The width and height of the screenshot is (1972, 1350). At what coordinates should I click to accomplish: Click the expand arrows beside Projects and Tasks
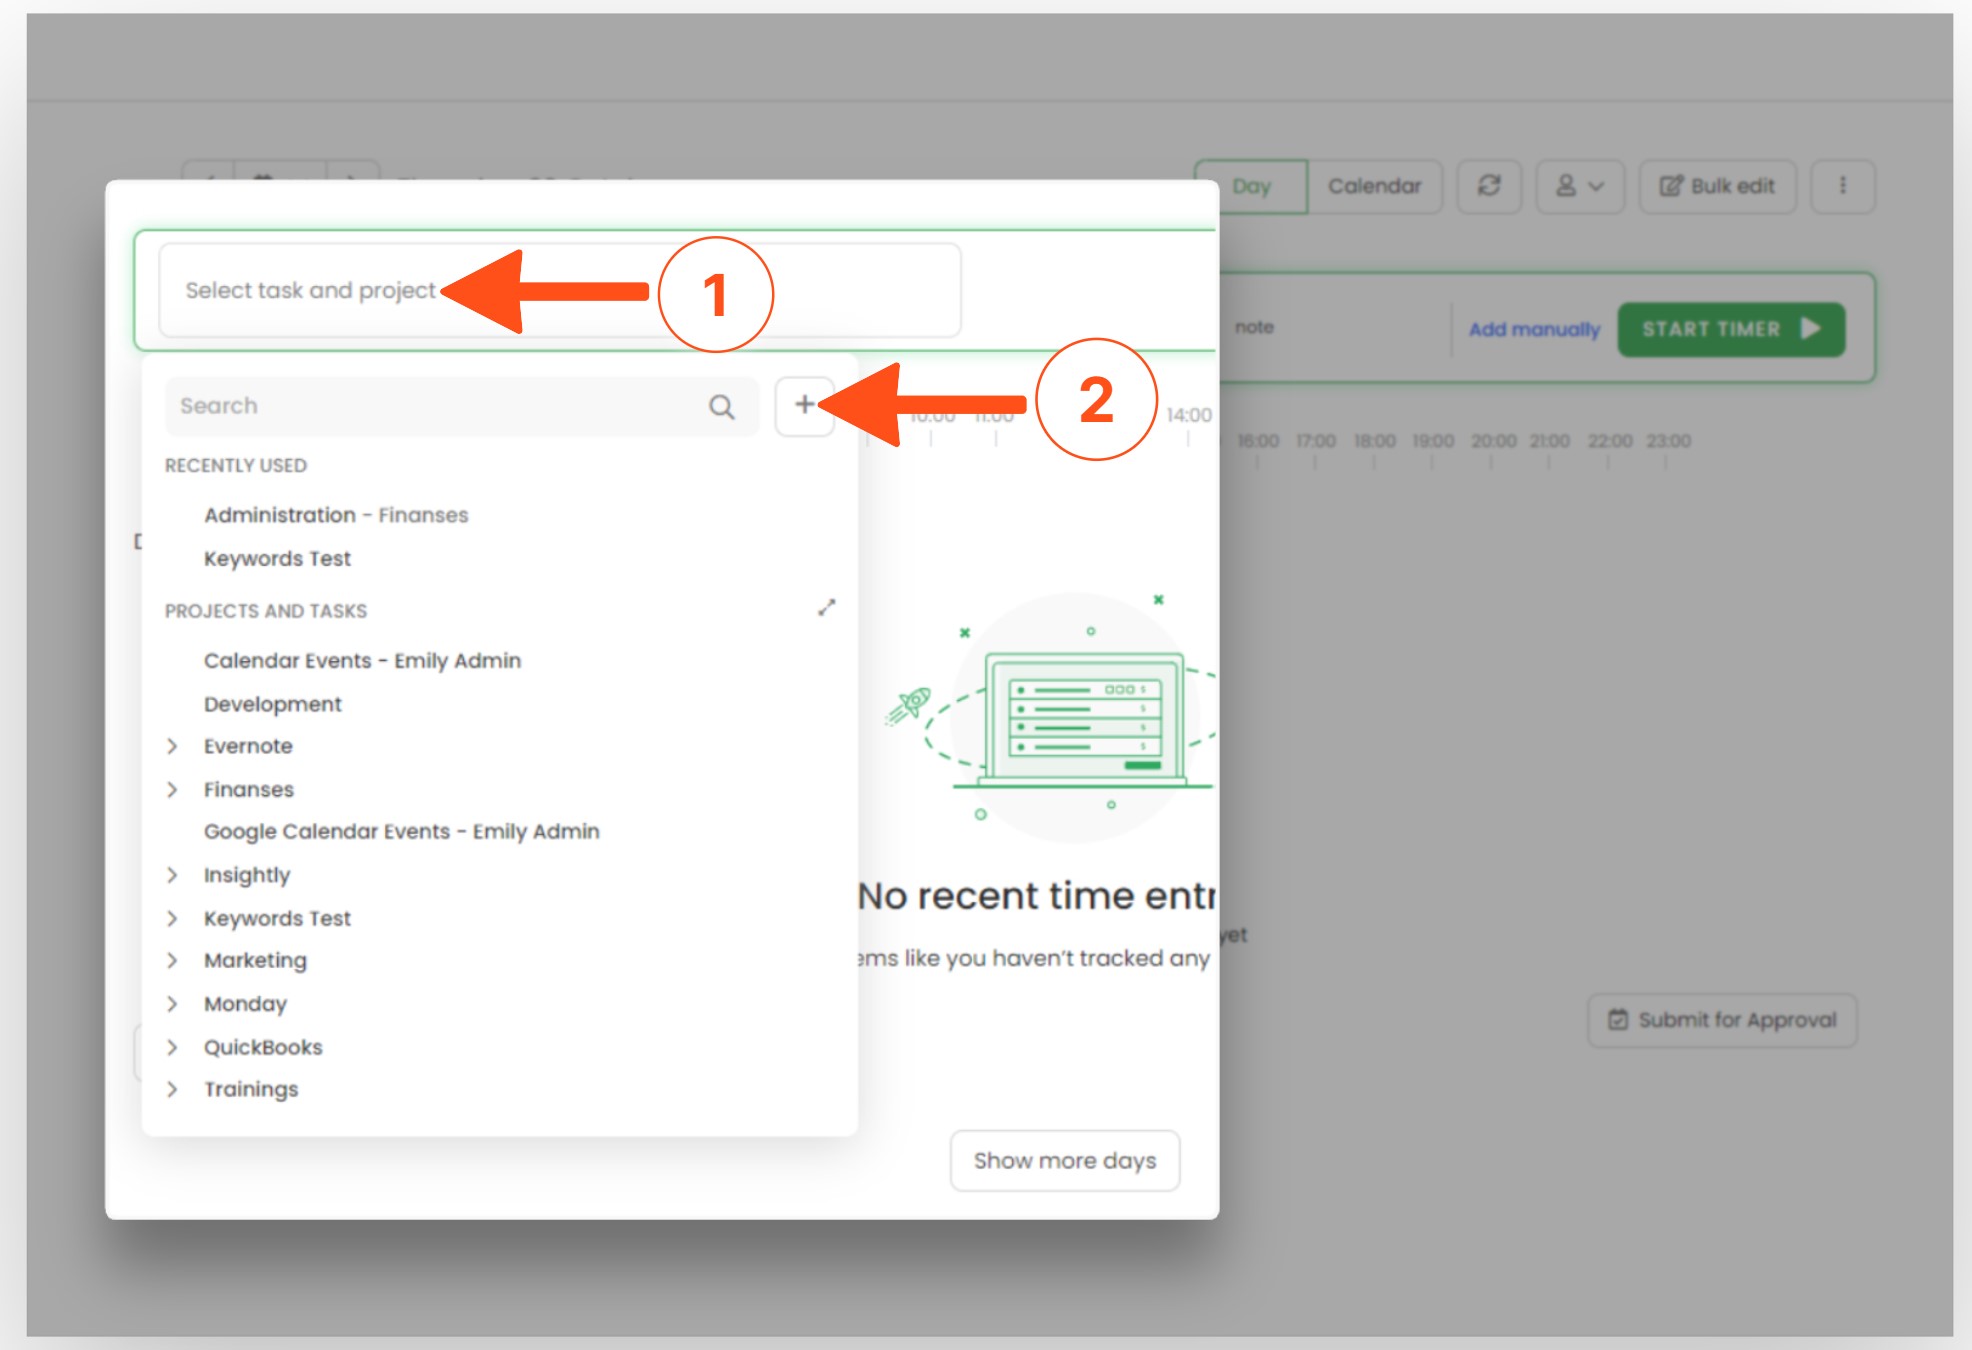click(826, 608)
